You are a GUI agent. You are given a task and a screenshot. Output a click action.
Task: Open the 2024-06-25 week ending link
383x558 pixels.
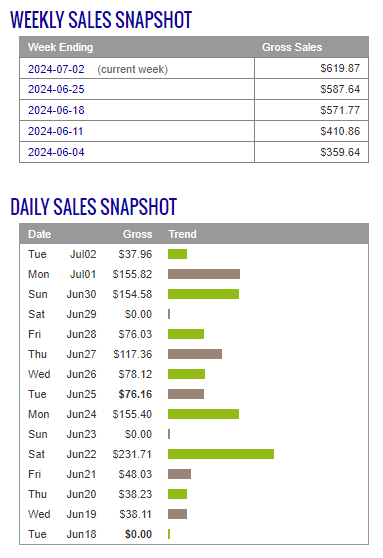point(56,89)
